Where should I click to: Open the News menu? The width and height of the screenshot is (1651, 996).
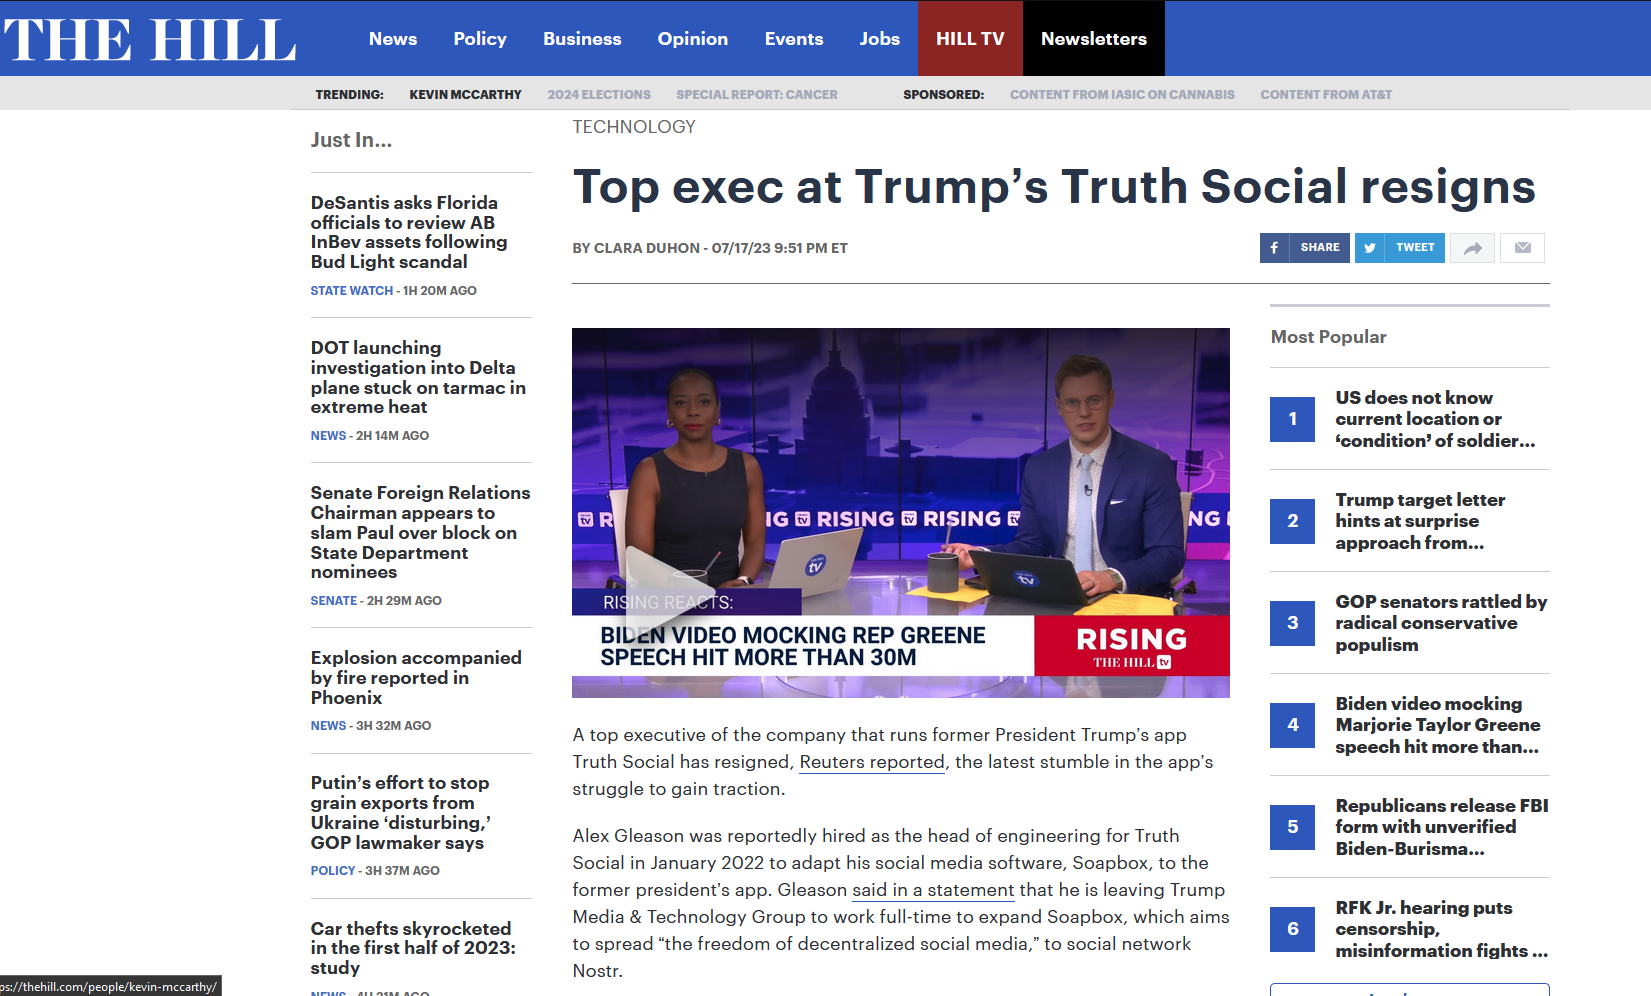coord(393,39)
